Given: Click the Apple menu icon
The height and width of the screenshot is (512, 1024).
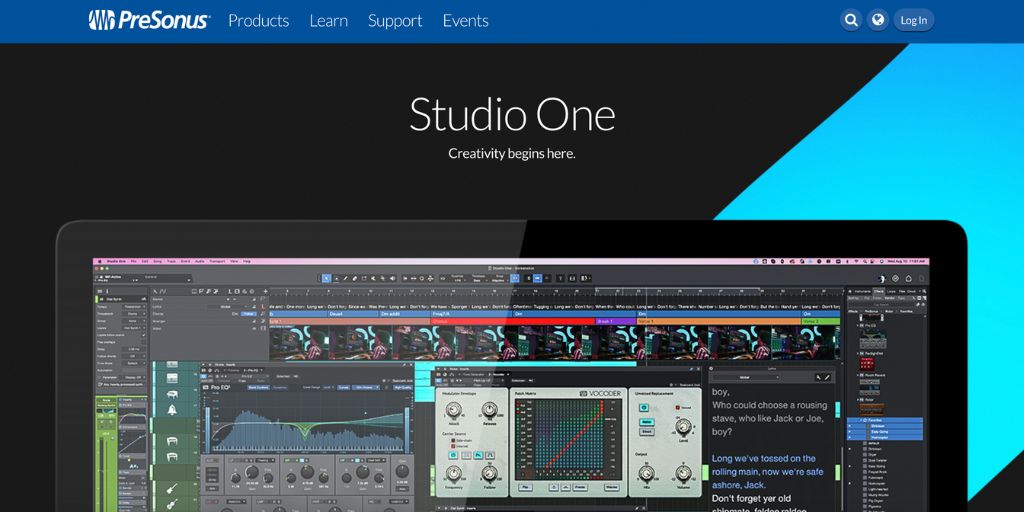Looking at the screenshot, I should coord(99,261).
